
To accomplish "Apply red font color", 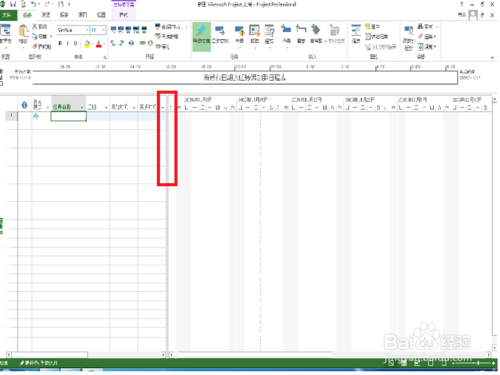I will point(99,44).
